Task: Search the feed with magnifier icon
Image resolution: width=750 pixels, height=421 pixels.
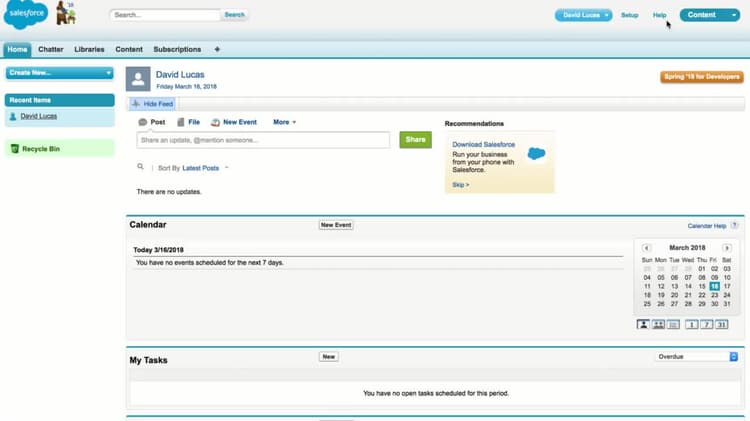Action: [x=140, y=166]
